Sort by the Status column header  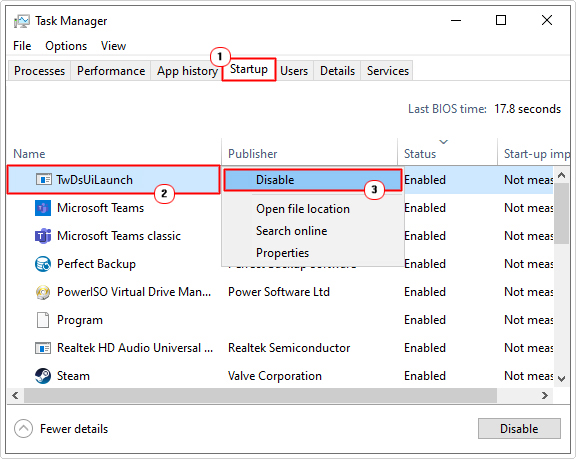click(x=447, y=153)
